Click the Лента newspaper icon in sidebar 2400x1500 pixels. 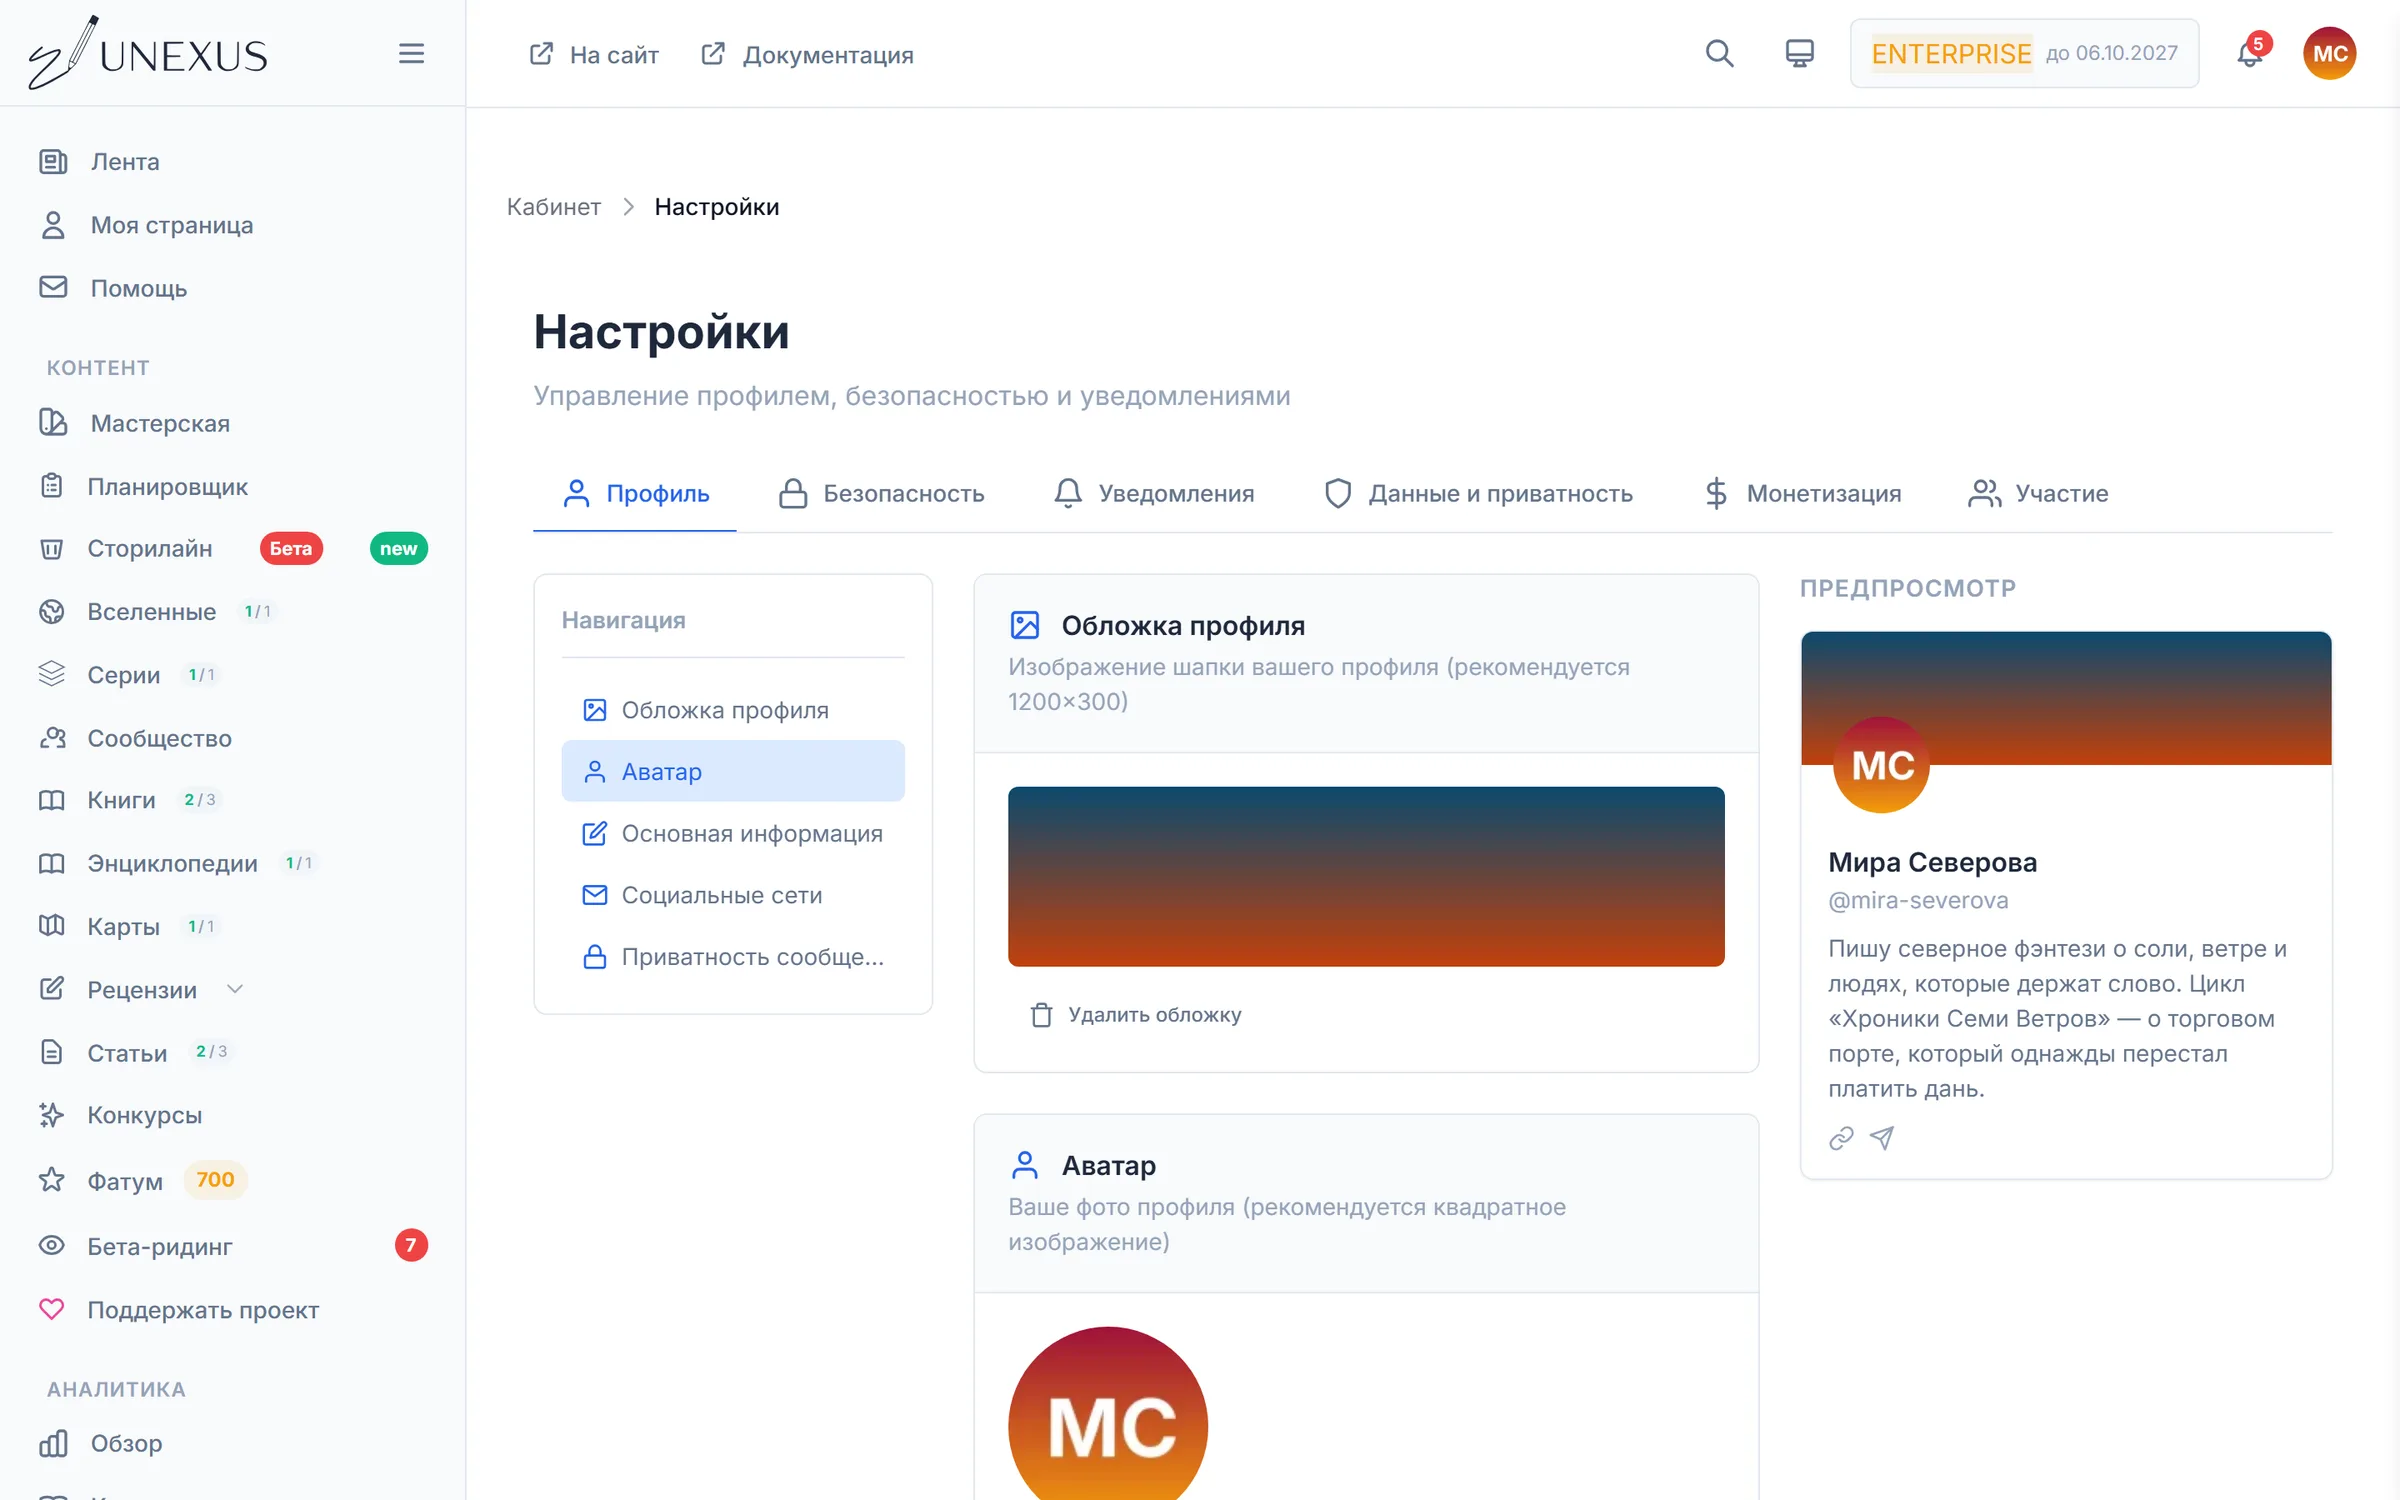(53, 161)
